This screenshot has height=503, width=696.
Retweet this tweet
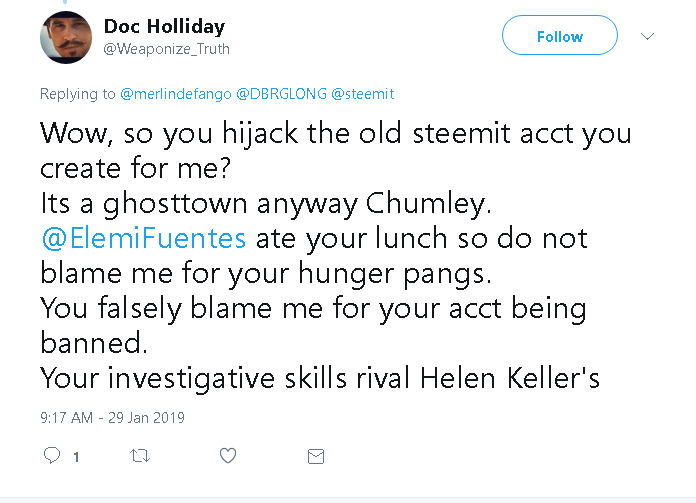[x=139, y=456]
